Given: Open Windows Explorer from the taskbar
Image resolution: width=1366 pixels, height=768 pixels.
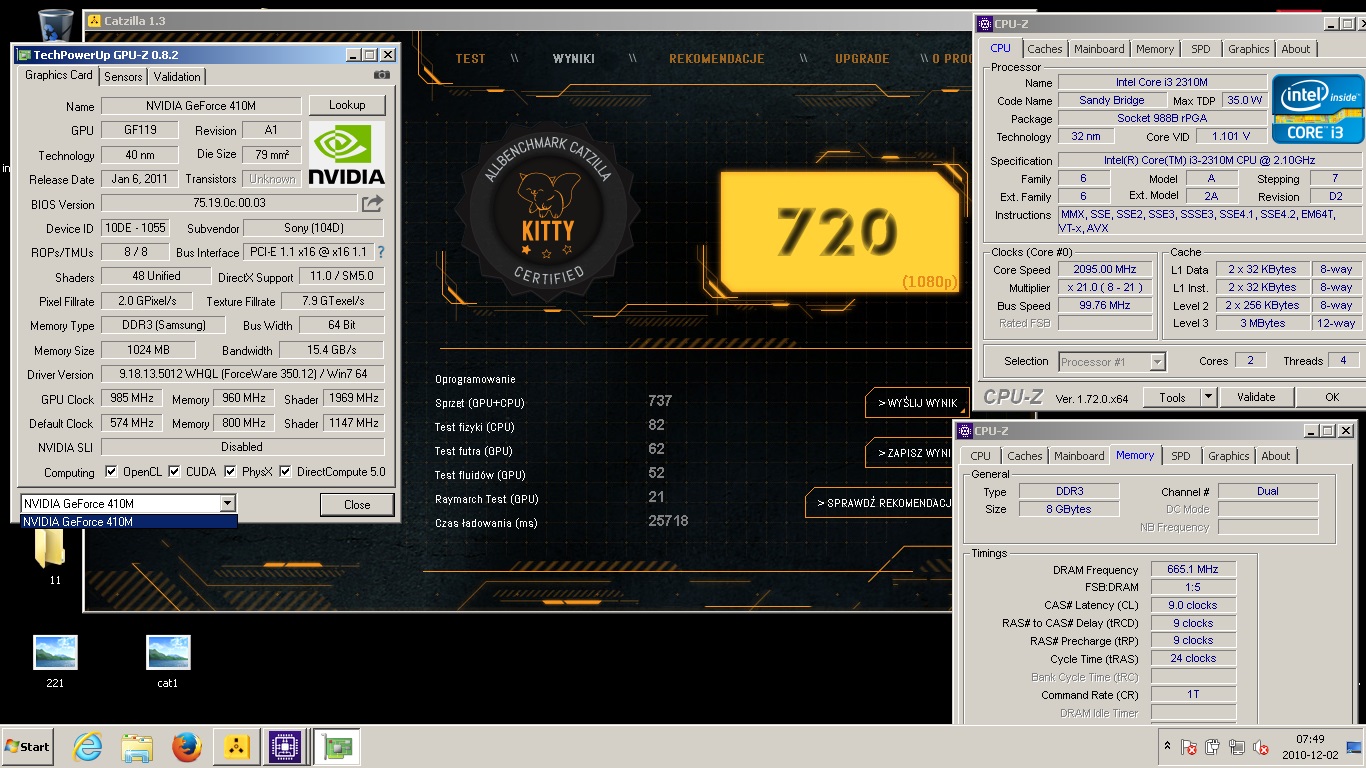Looking at the screenshot, I should point(137,747).
